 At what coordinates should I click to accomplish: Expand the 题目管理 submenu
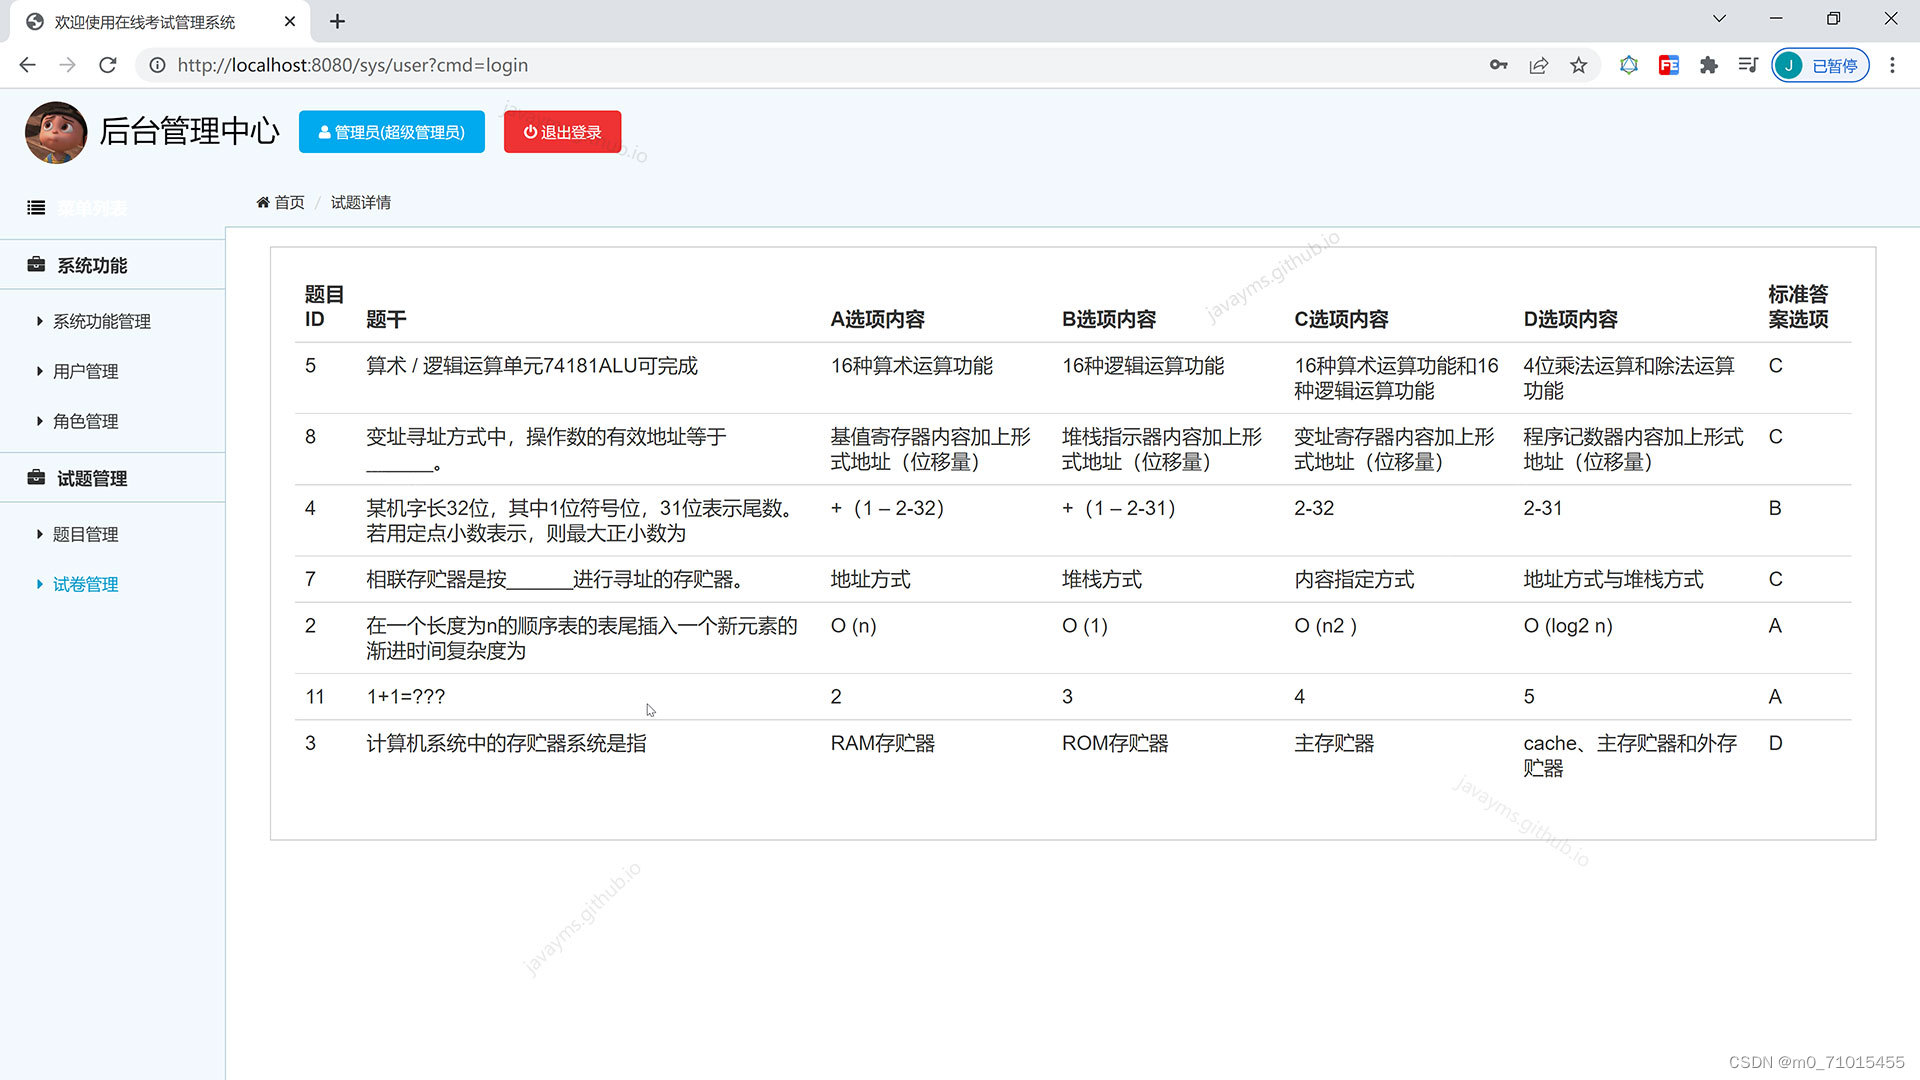click(85, 534)
